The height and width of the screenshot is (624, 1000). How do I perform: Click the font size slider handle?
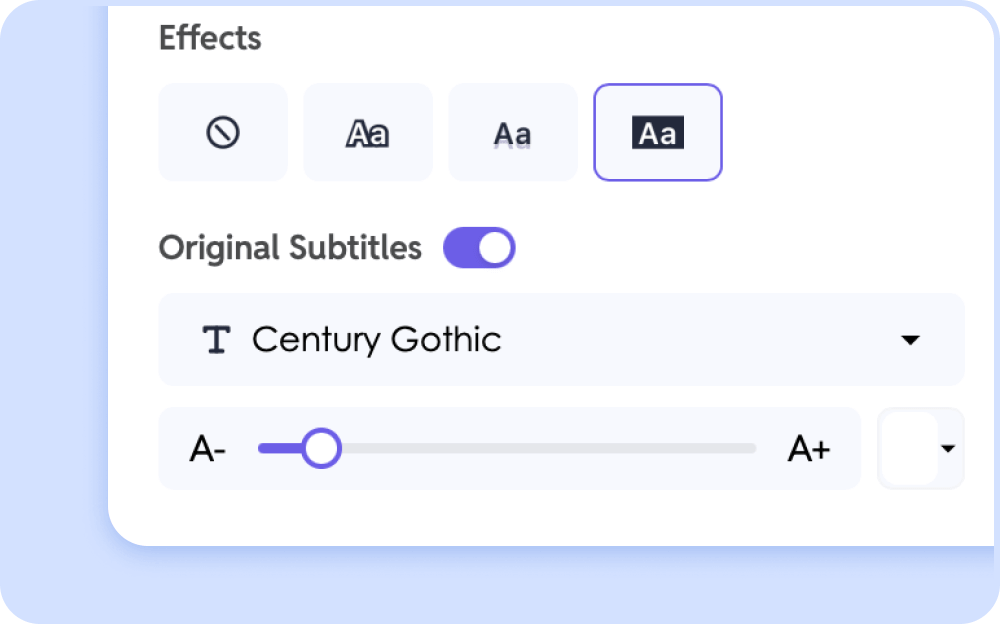(x=321, y=449)
